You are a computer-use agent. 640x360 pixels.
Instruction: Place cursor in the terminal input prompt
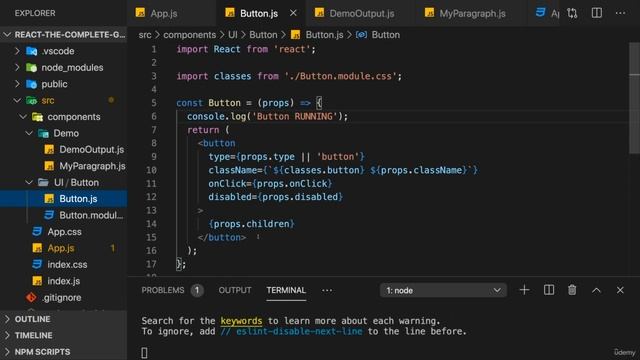tap(144, 353)
